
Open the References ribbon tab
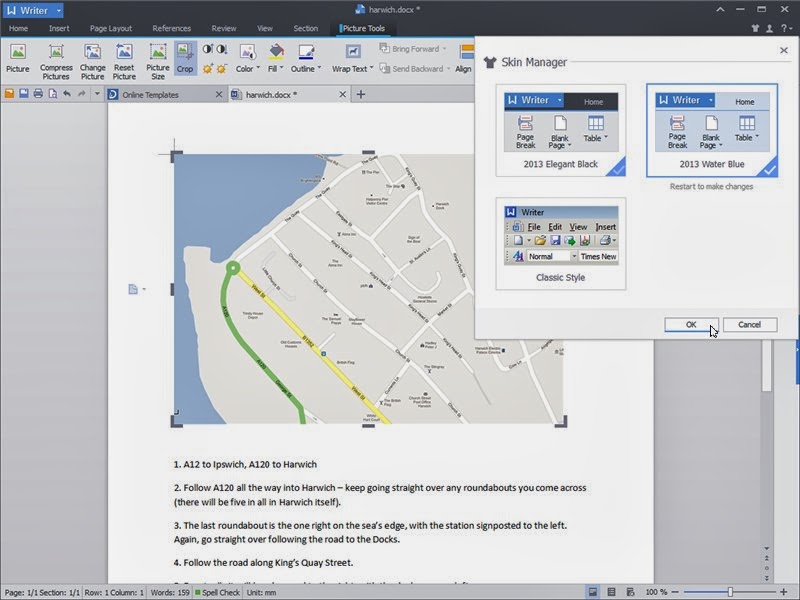[x=171, y=29]
